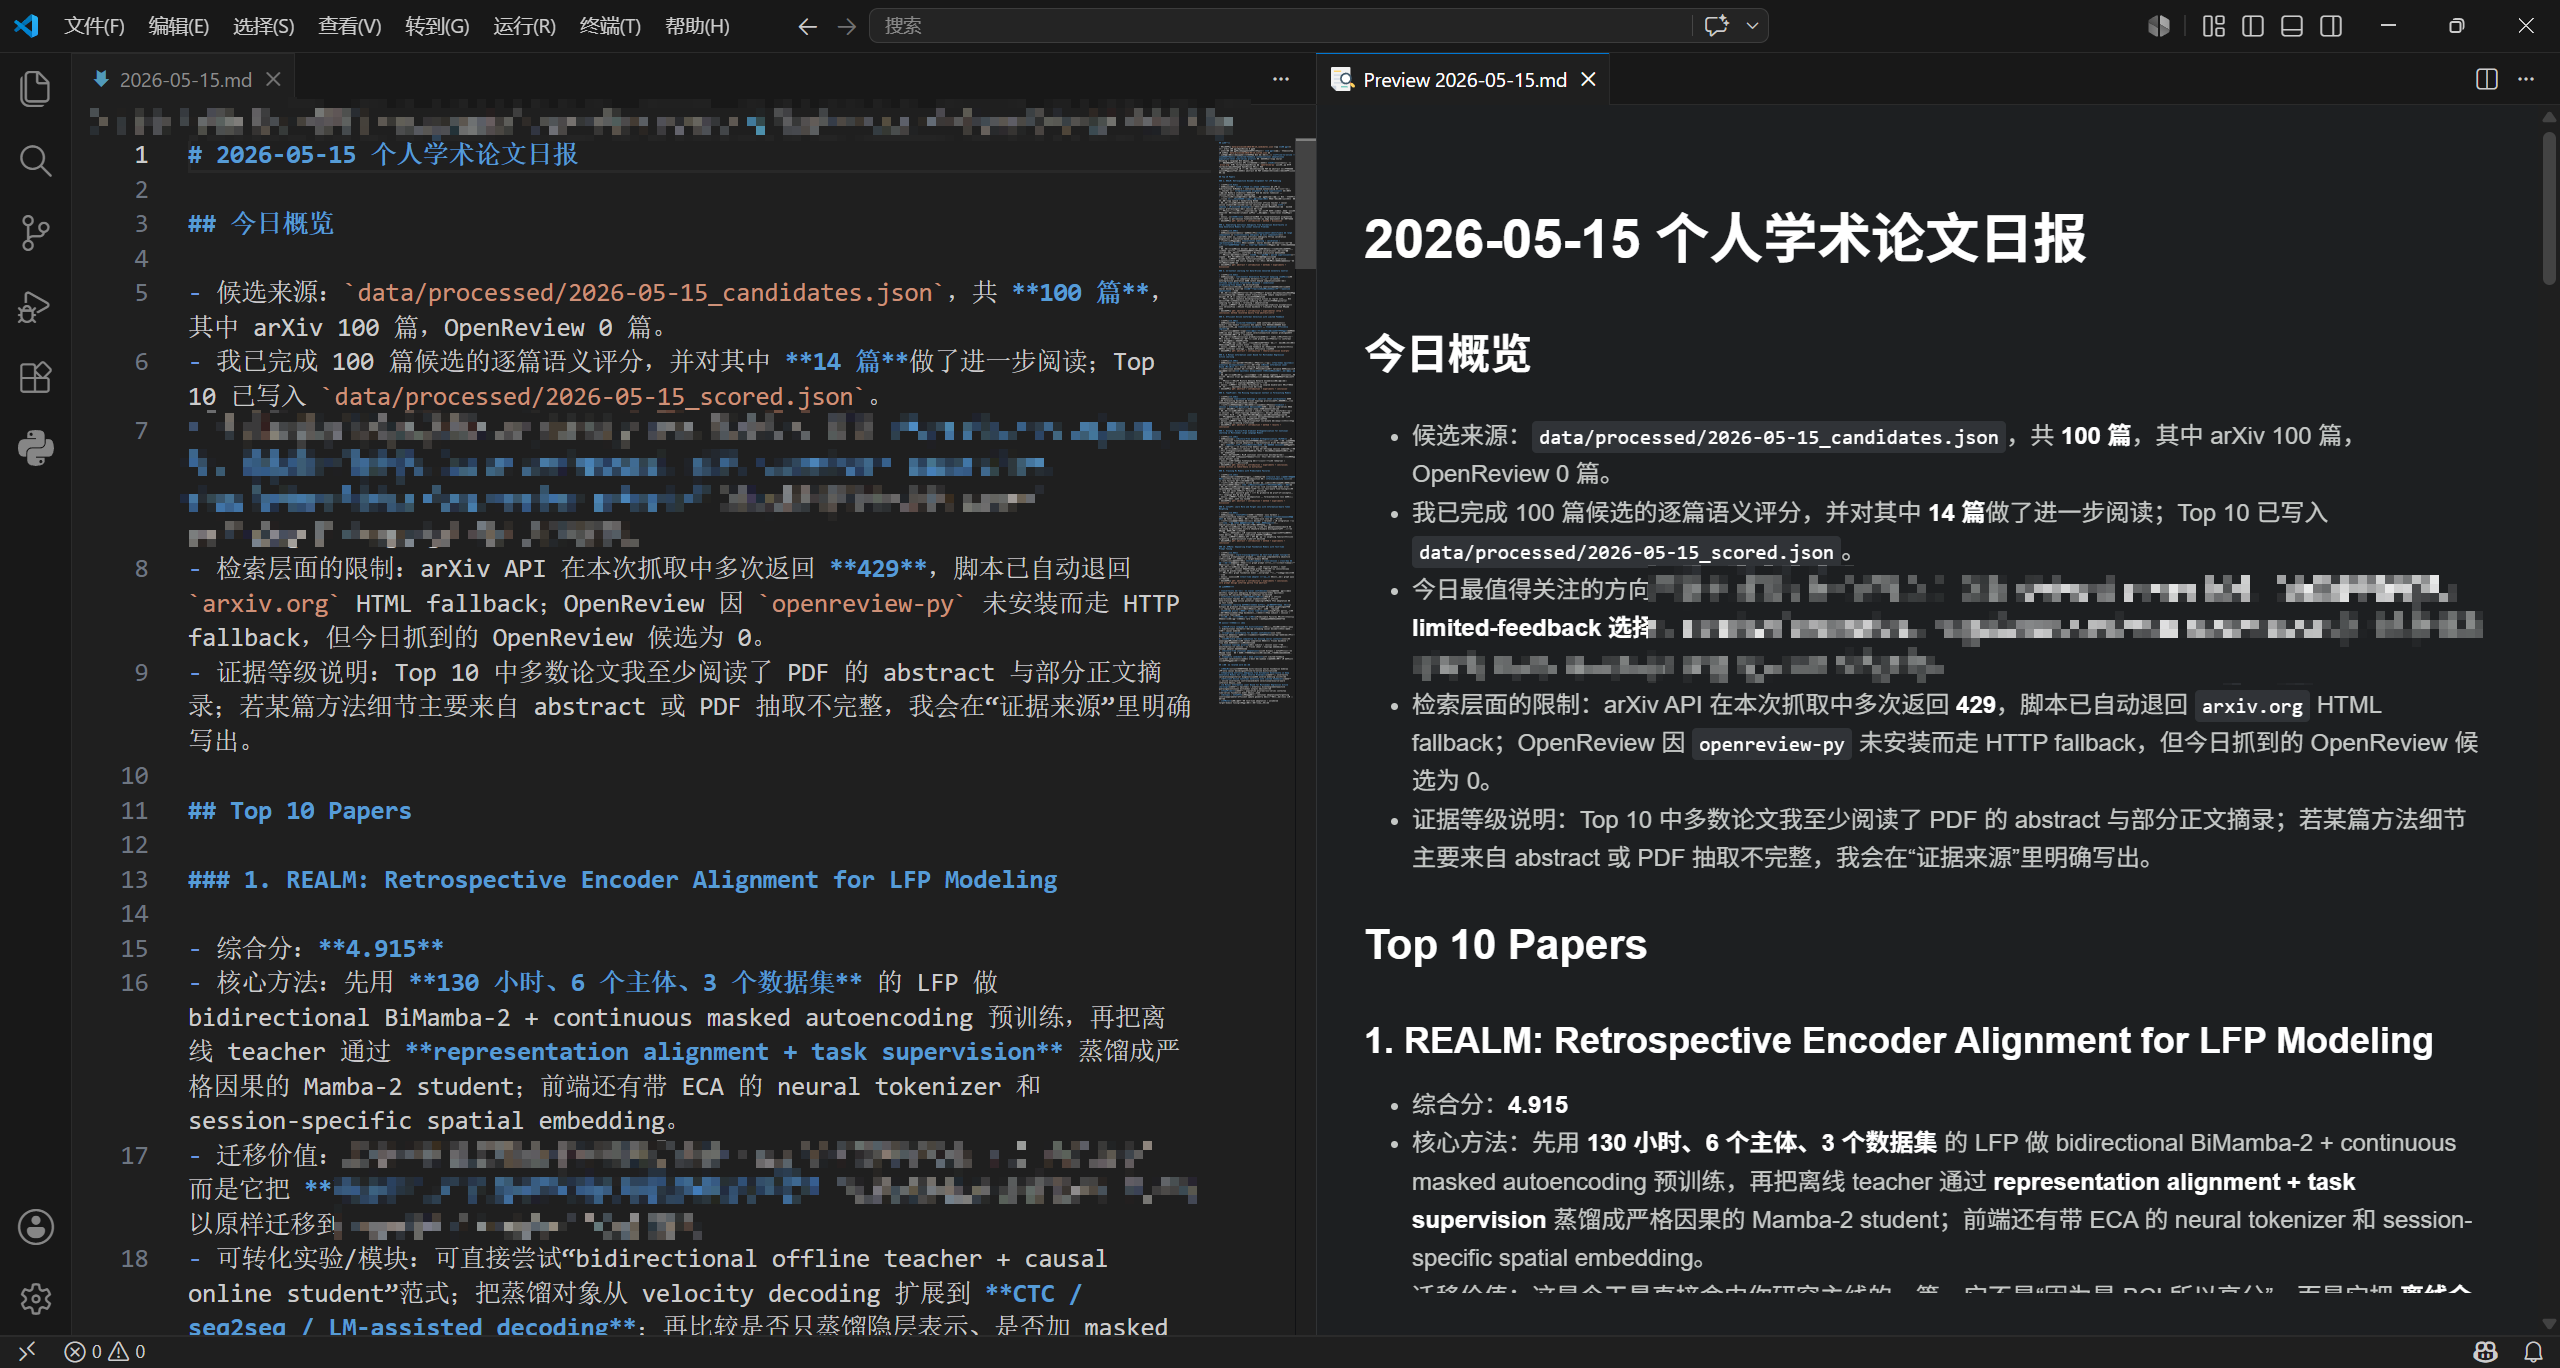Open the Extensions view
This screenshot has height=1368, width=2560.
tap(35, 377)
